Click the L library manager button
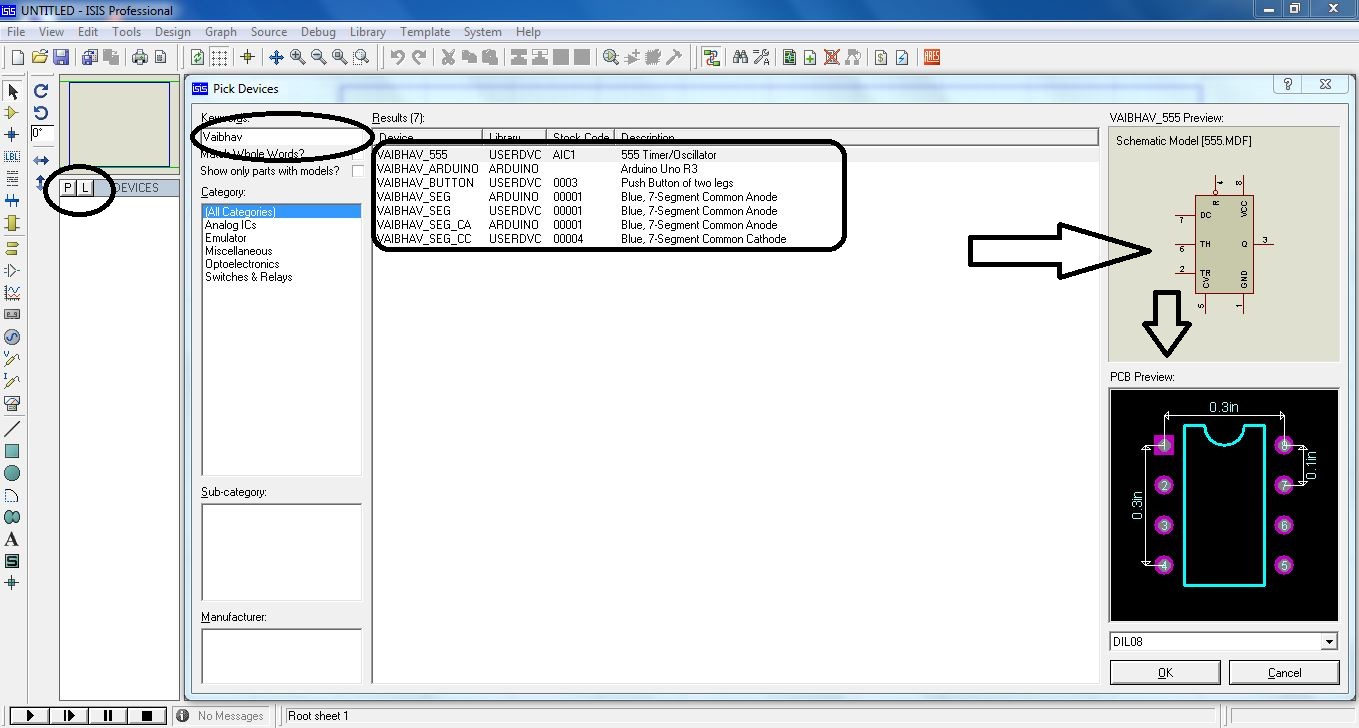This screenshot has width=1359, height=728. (85, 188)
